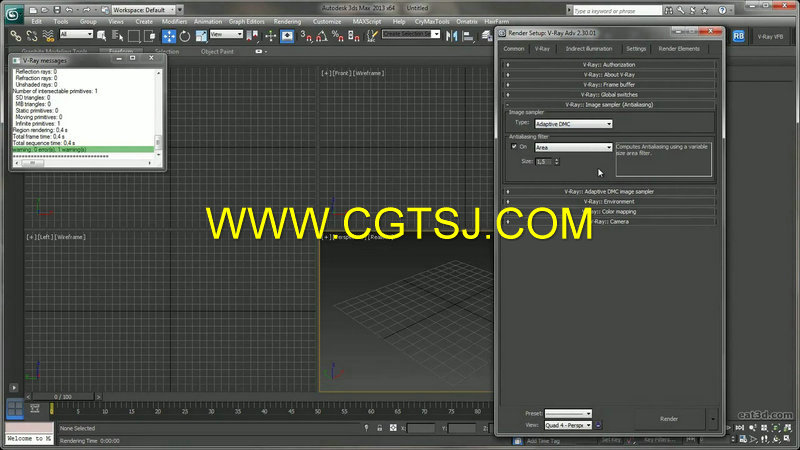This screenshot has height=450, width=800.
Task: Switch to the Render Elements tab
Action: pyautogui.click(x=679, y=49)
